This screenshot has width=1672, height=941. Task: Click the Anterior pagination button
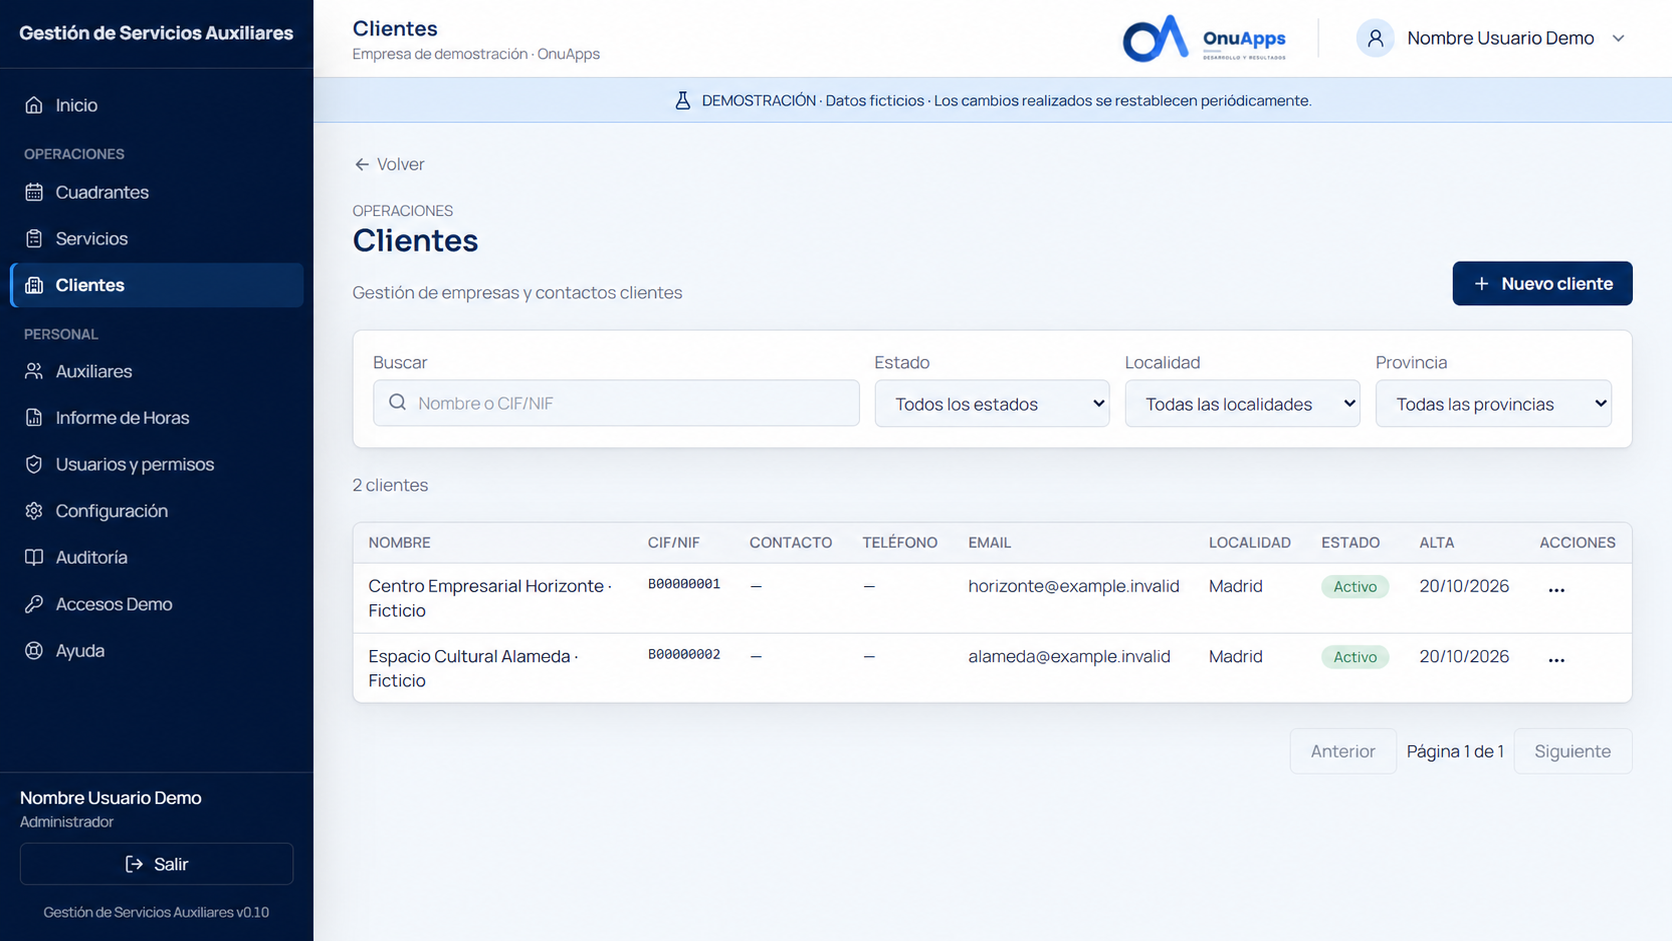1343,751
